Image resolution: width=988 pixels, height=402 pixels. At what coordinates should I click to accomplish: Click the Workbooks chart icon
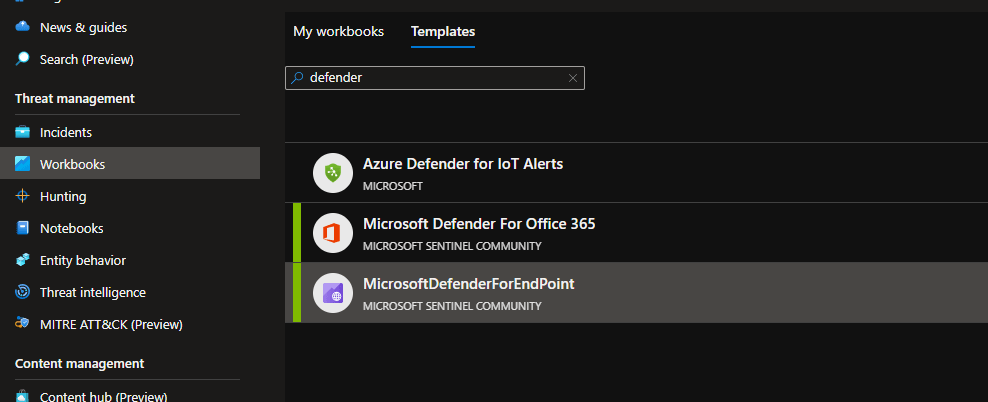(x=23, y=164)
